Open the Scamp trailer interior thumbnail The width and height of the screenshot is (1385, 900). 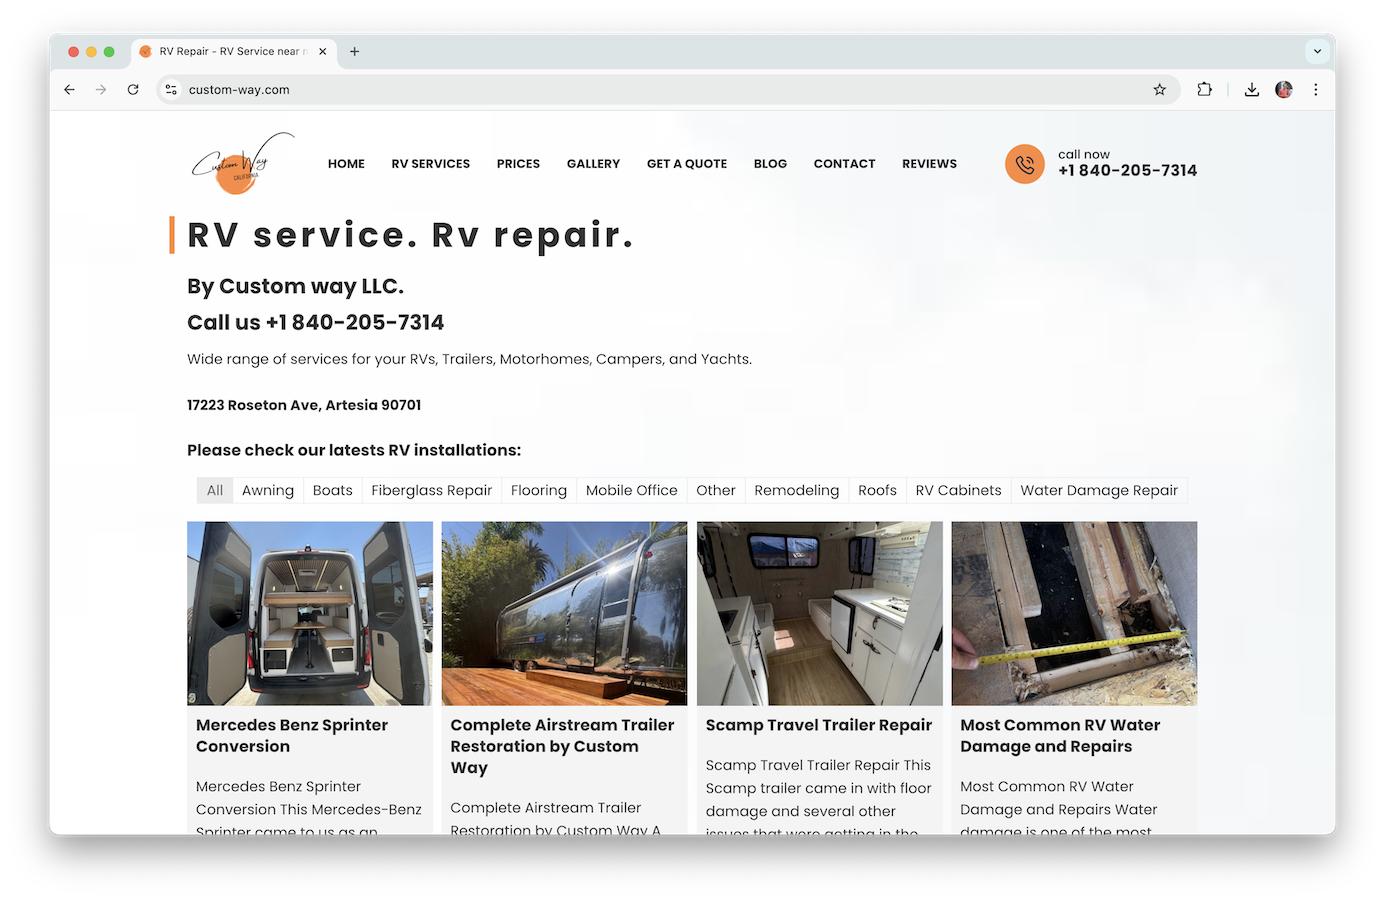click(x=819, y=613)
